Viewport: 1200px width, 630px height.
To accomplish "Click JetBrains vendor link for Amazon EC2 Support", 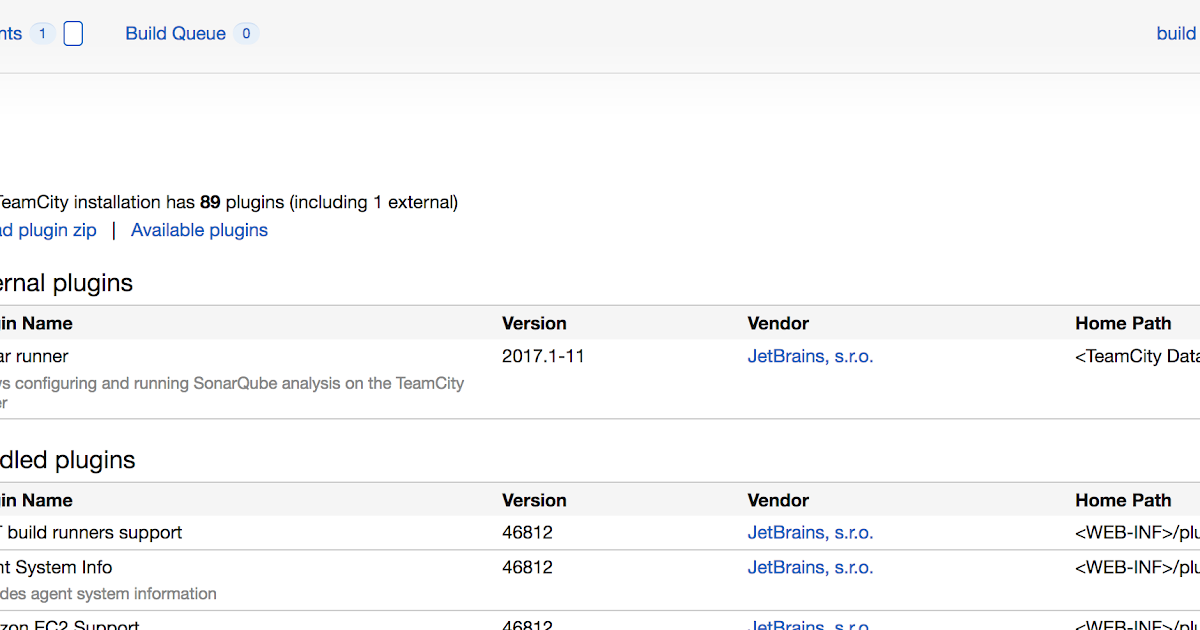I will click(x=808, y=625).
